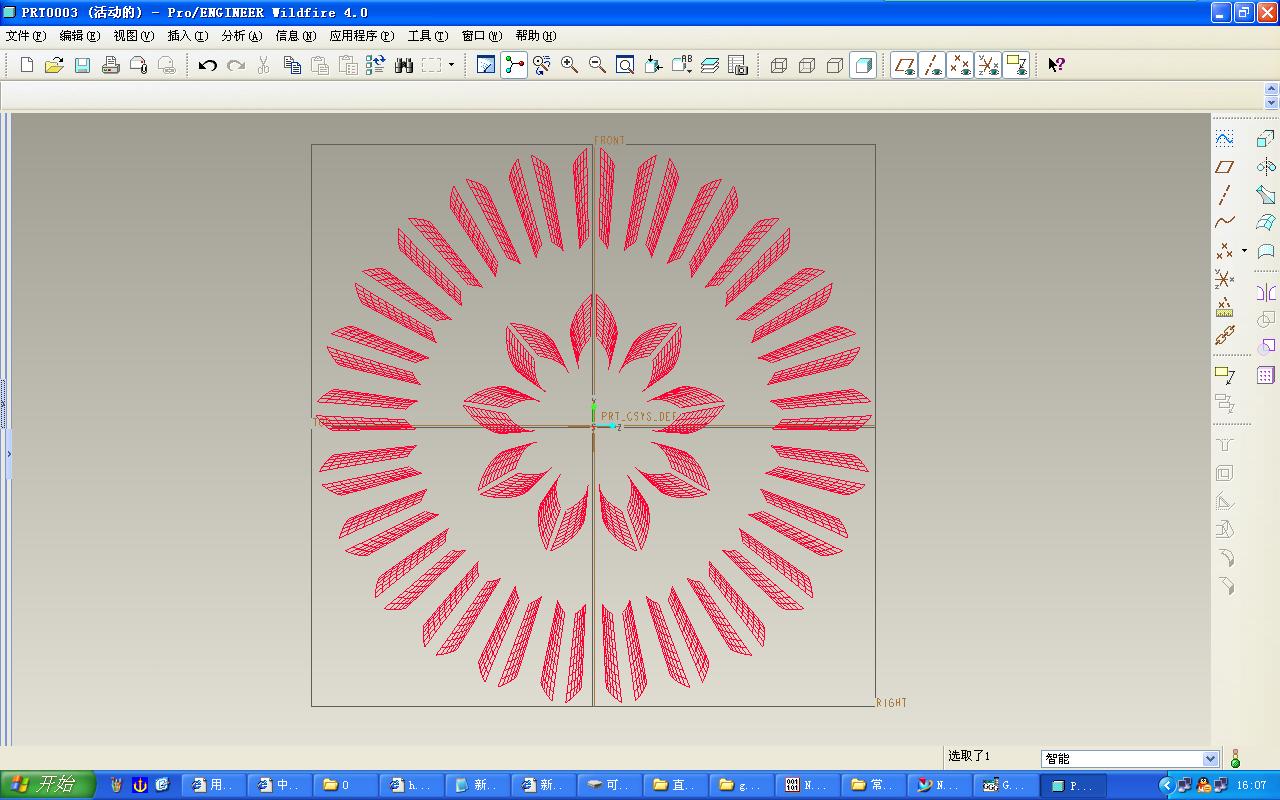
Task: Regenerate the model
Action: coord(376,65)
